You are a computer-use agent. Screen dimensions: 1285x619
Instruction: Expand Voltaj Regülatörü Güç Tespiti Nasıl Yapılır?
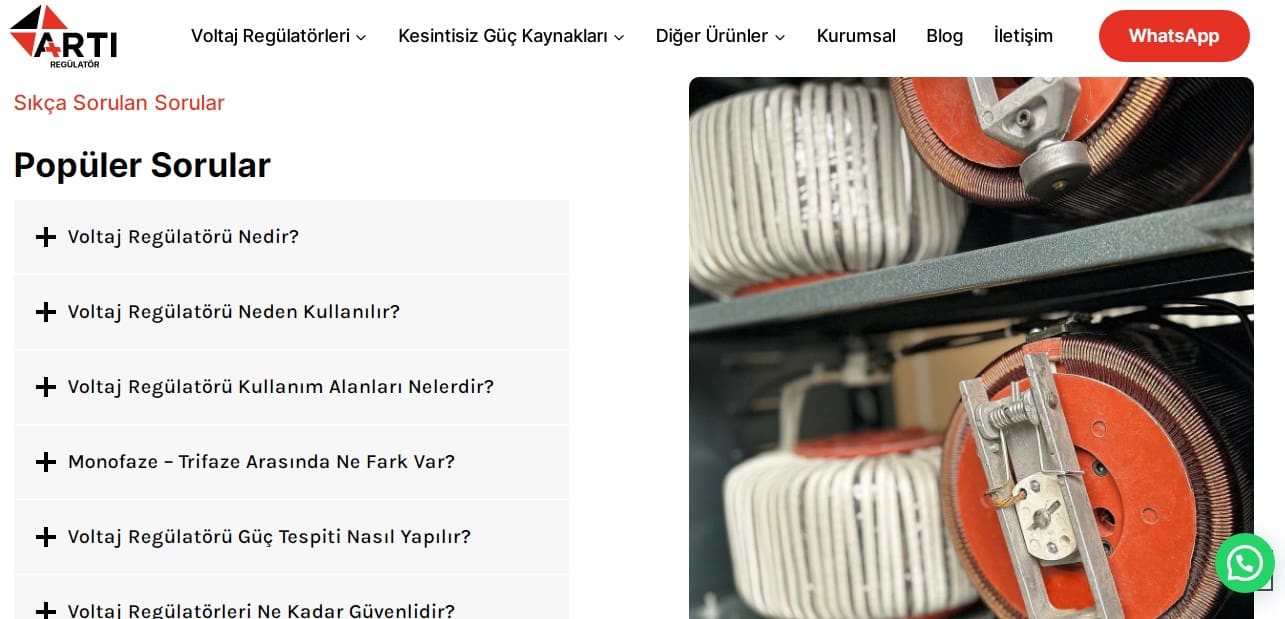coord(291,537)
